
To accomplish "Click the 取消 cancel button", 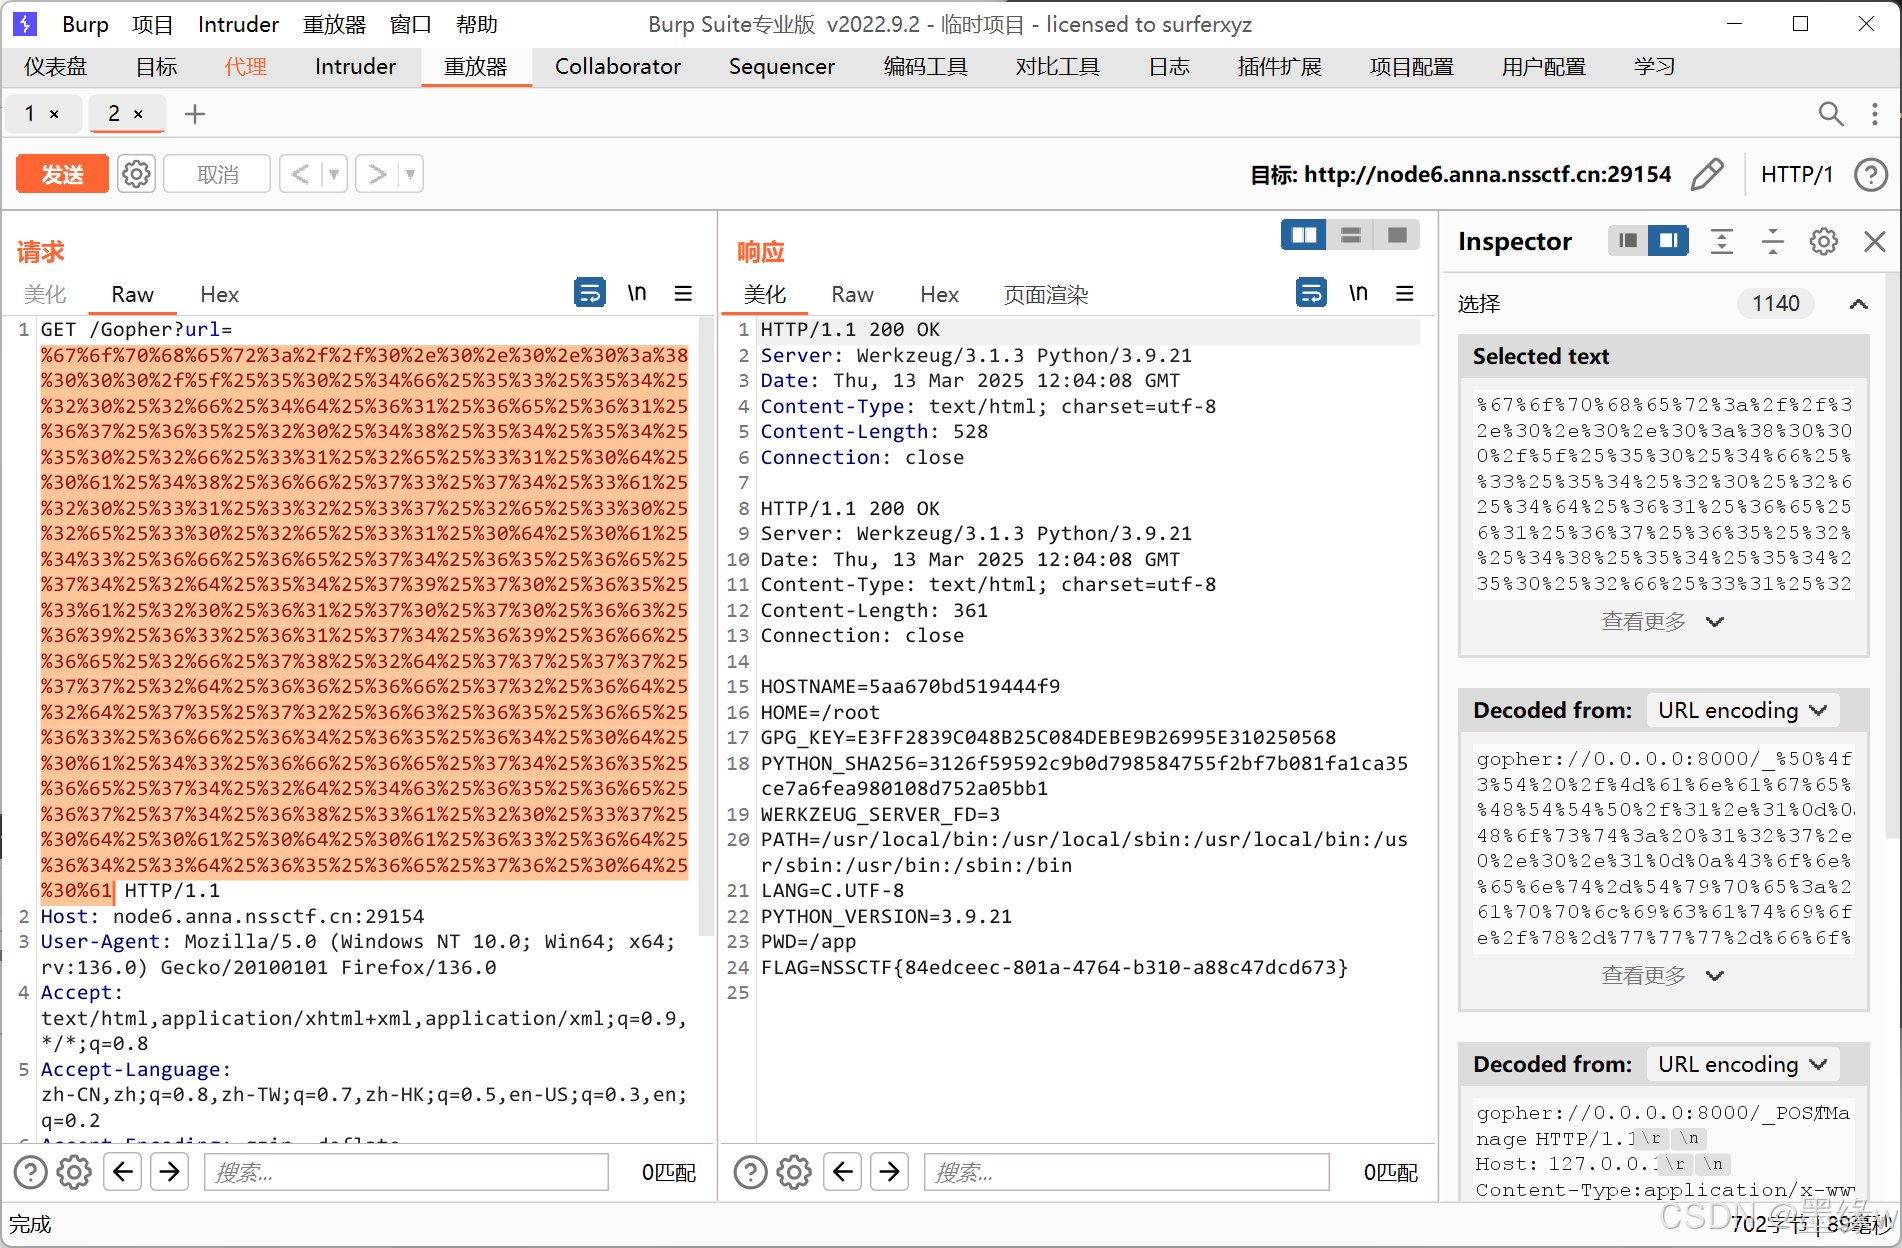I will (x=217, y=174).
